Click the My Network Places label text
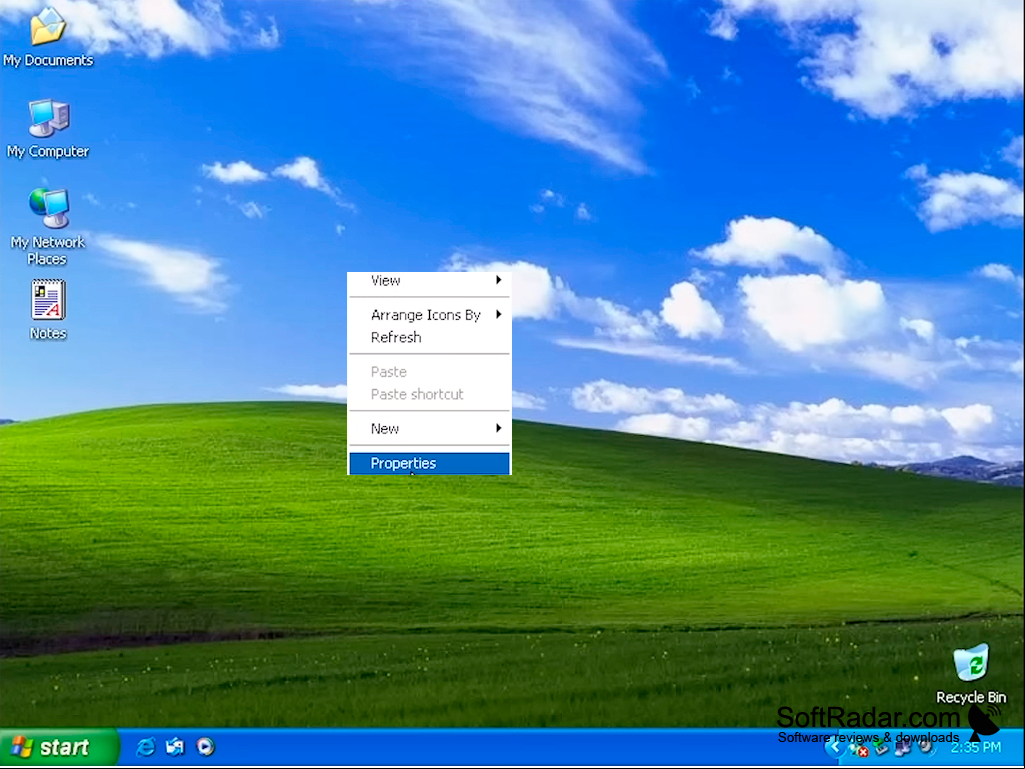This screenshot has height=769, width=1025. pos(48,250)
